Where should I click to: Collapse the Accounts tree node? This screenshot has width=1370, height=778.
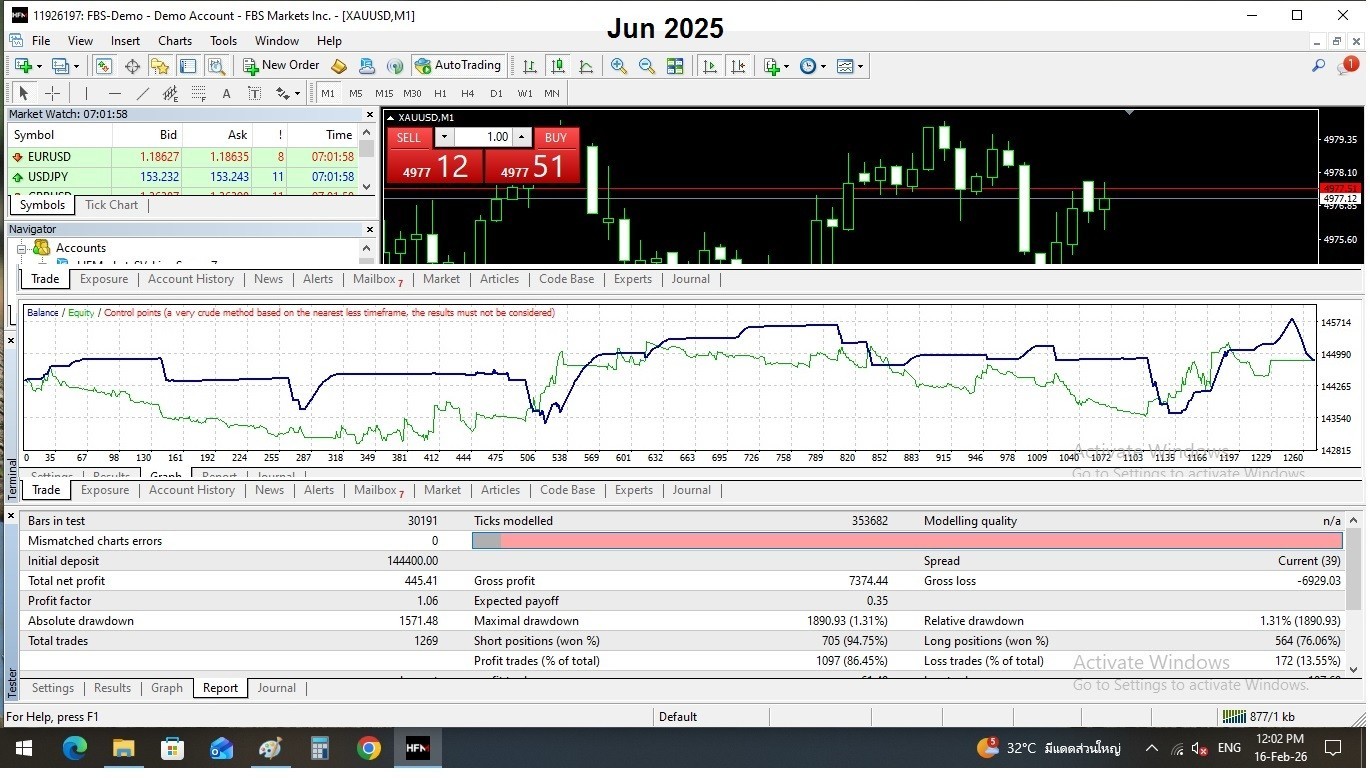coord(21,248)
